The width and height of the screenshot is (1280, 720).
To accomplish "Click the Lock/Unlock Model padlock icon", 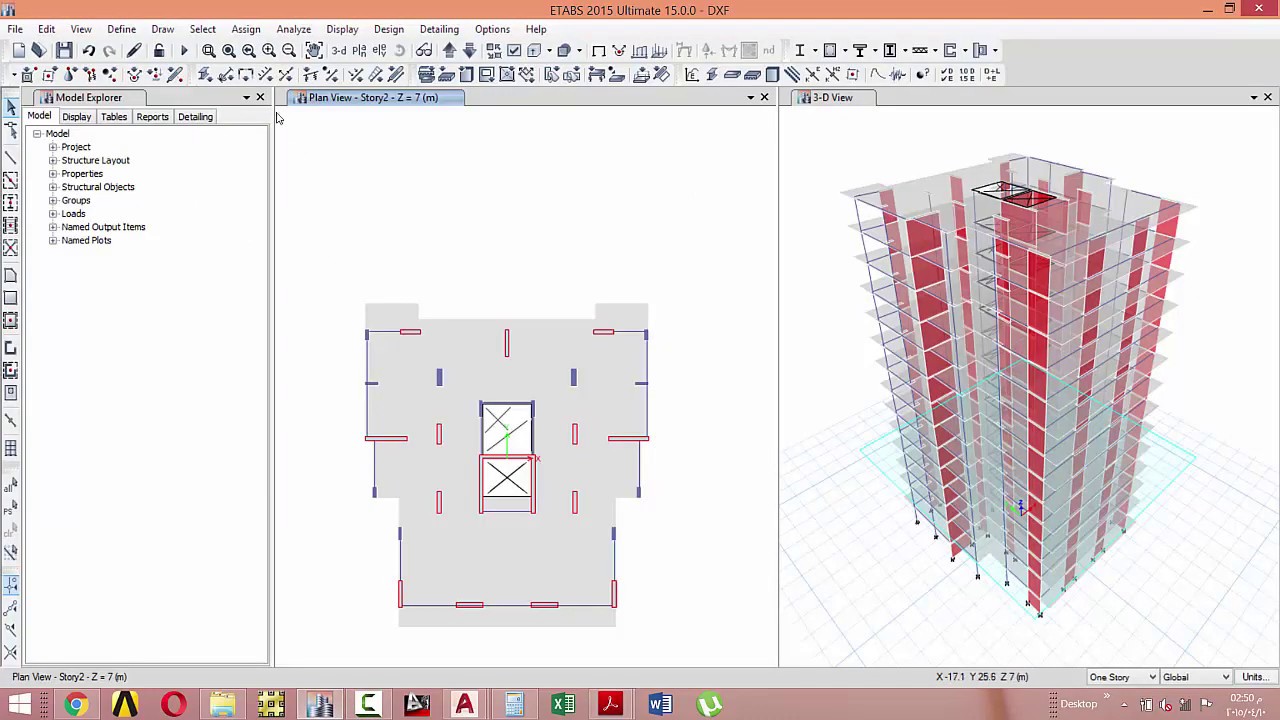I will pos(159,50).
